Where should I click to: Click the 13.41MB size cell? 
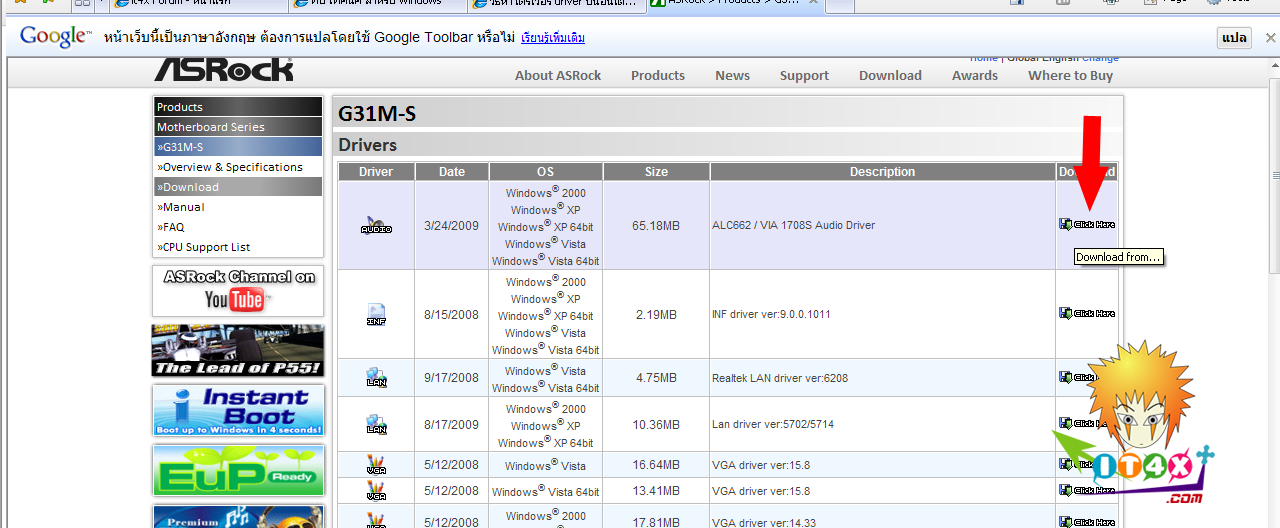point(656,491)
